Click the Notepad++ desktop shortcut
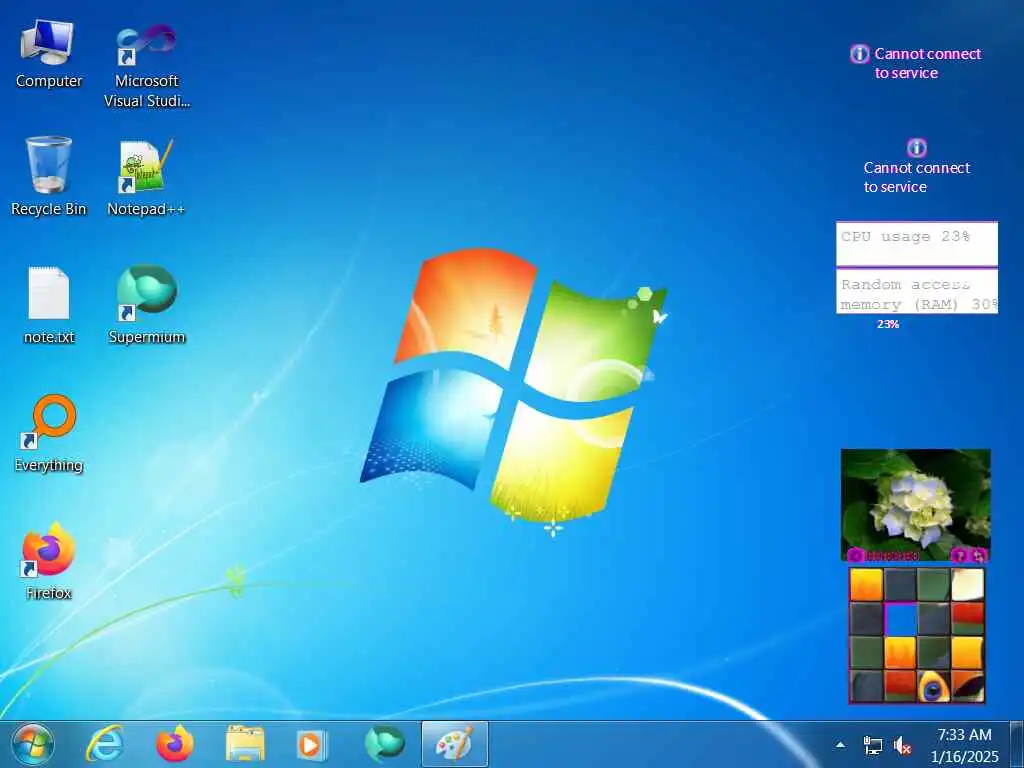 146,176
